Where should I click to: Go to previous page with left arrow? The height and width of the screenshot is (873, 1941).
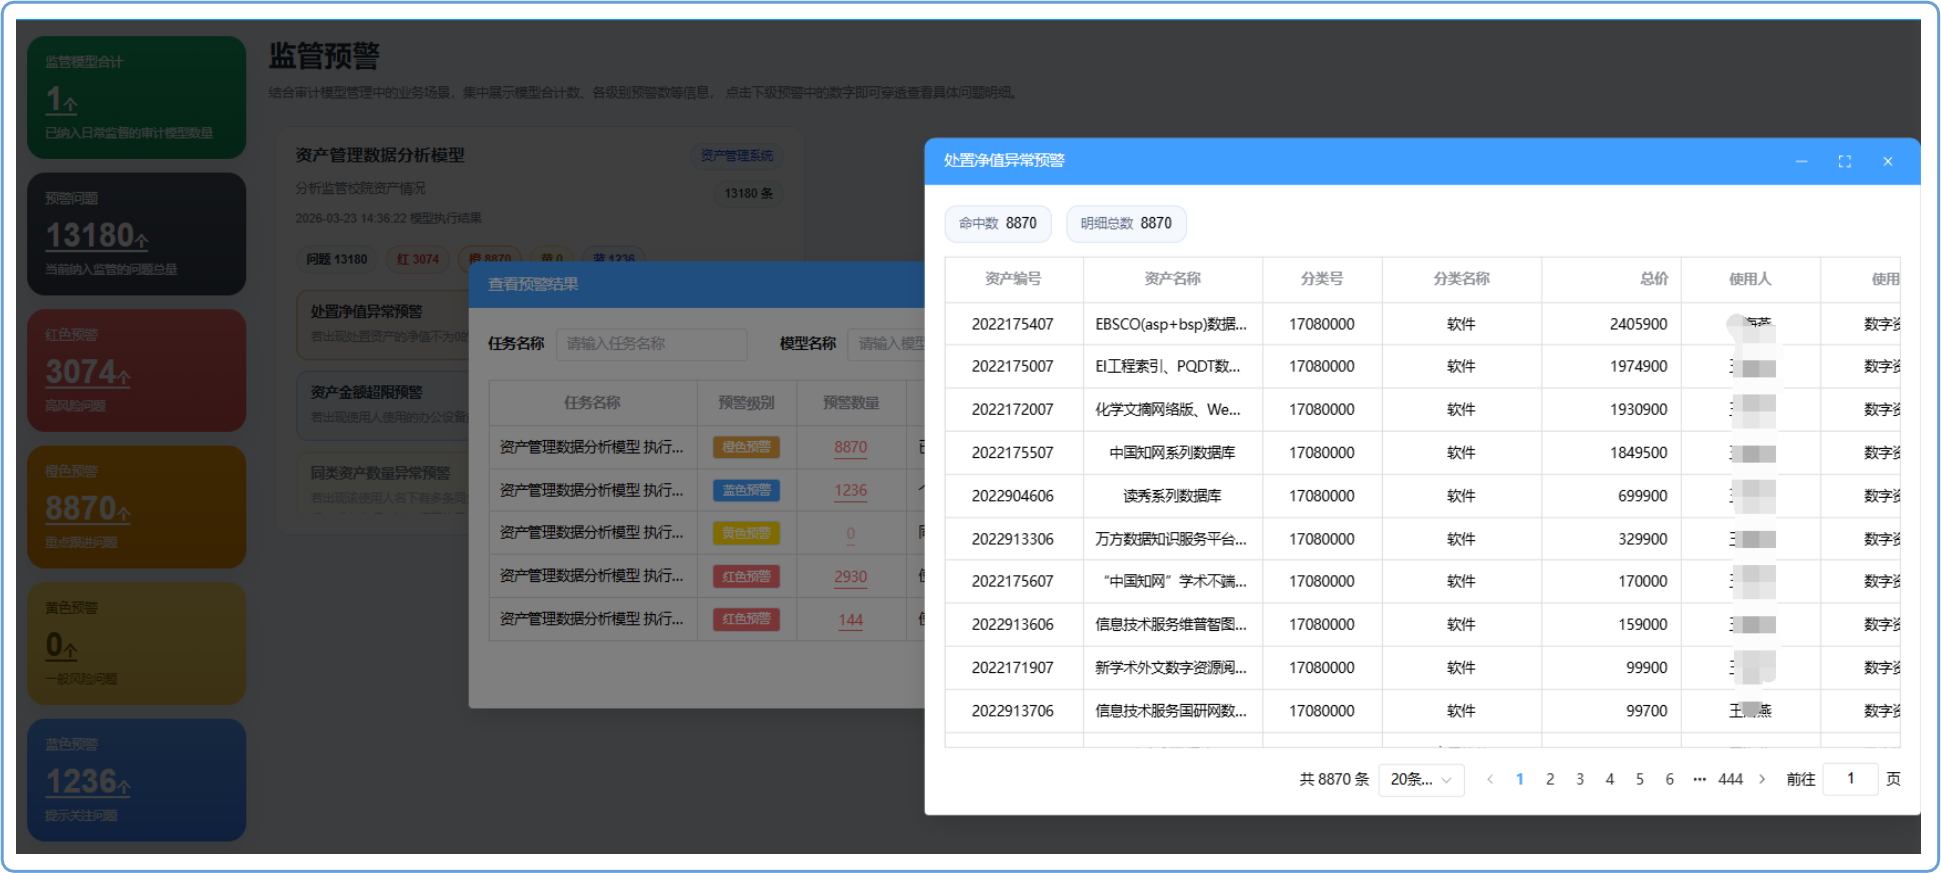click(x=1490, y=779)
